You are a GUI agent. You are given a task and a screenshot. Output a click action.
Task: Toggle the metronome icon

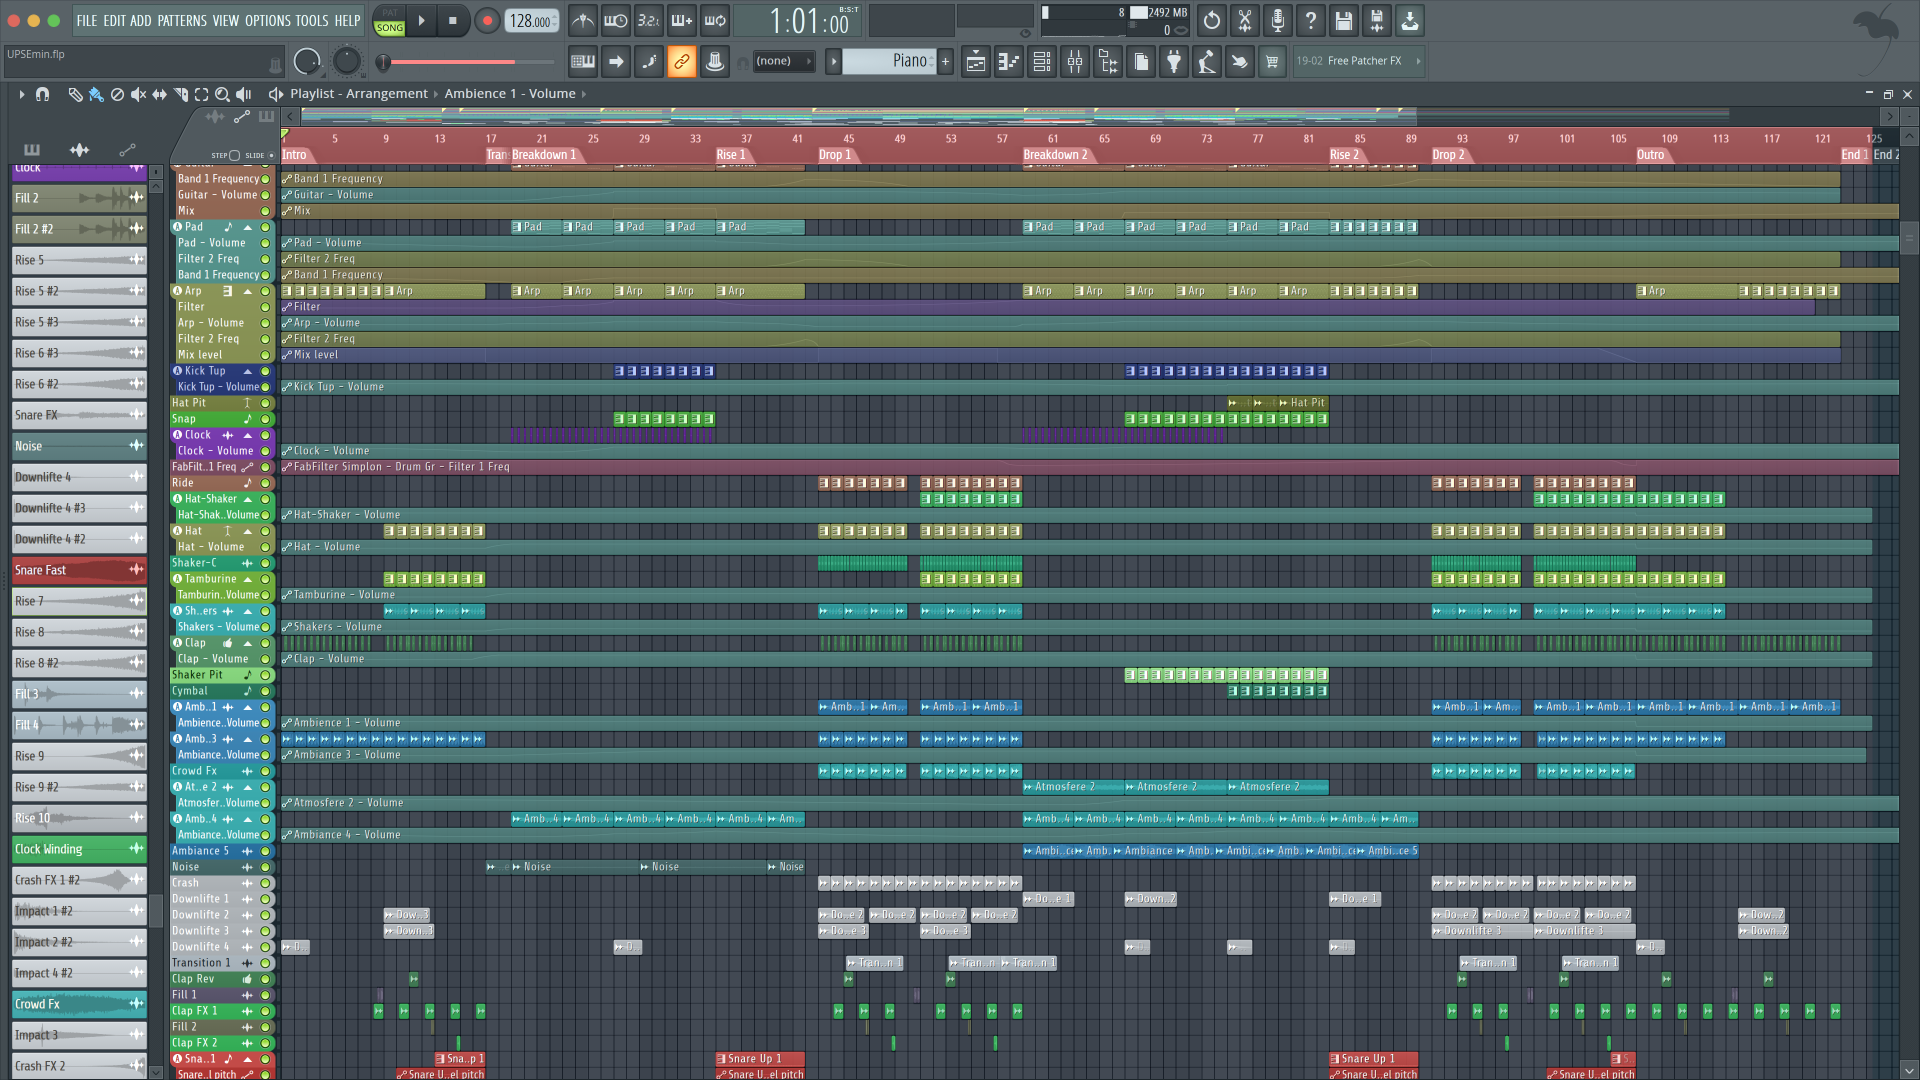(x=583, y=21)
